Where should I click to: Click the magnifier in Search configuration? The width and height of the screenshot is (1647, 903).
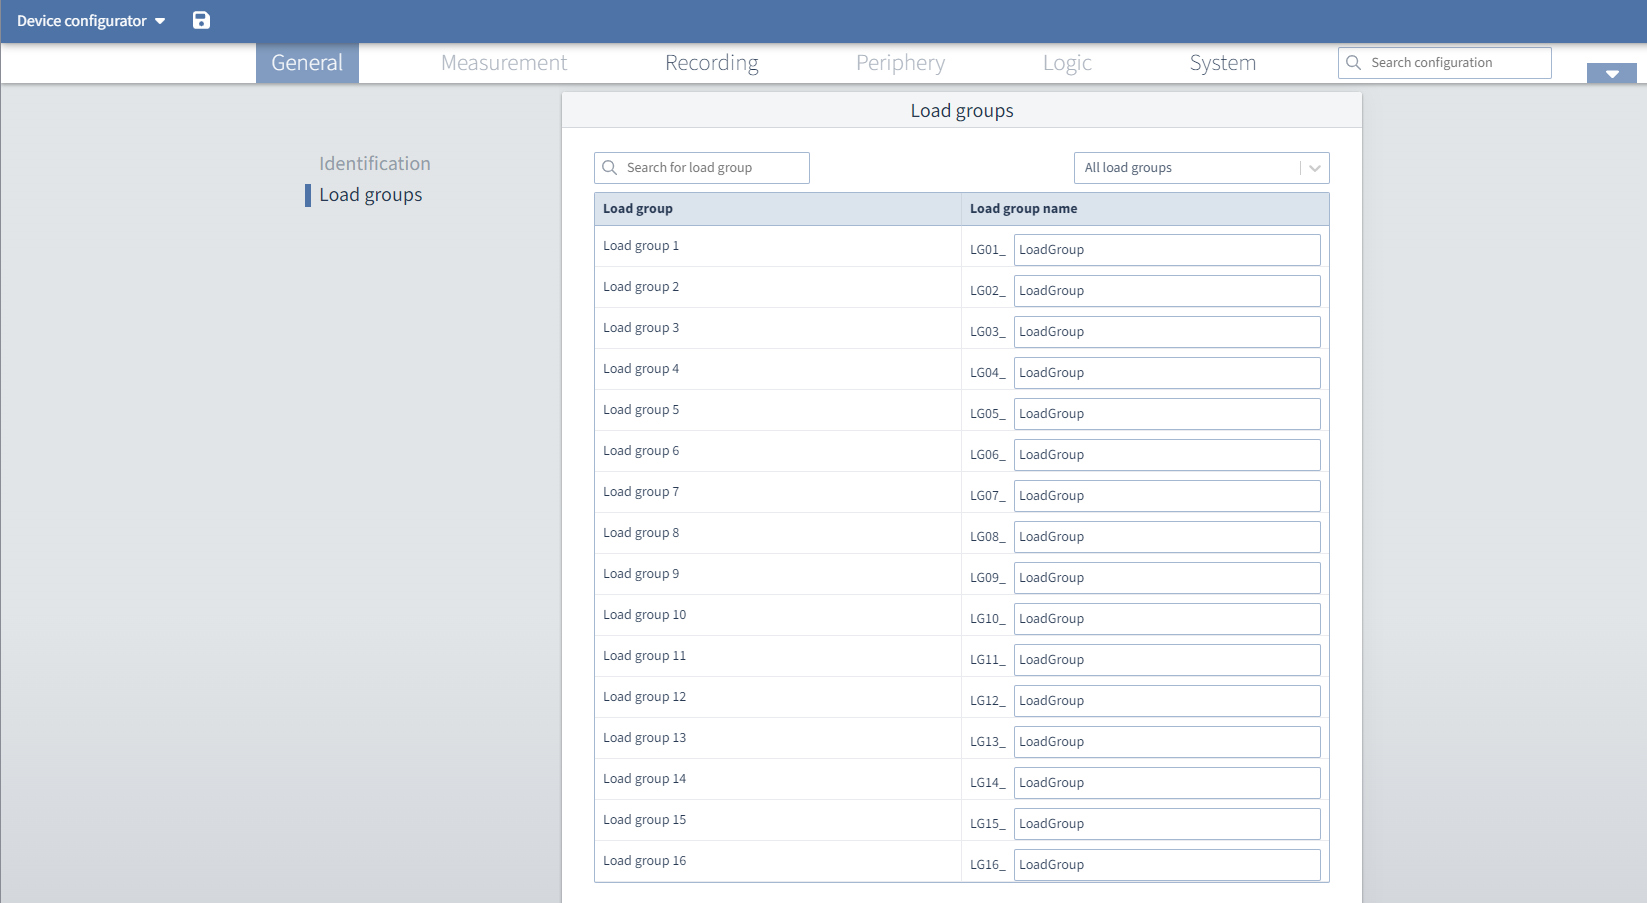click(1354, 62)
